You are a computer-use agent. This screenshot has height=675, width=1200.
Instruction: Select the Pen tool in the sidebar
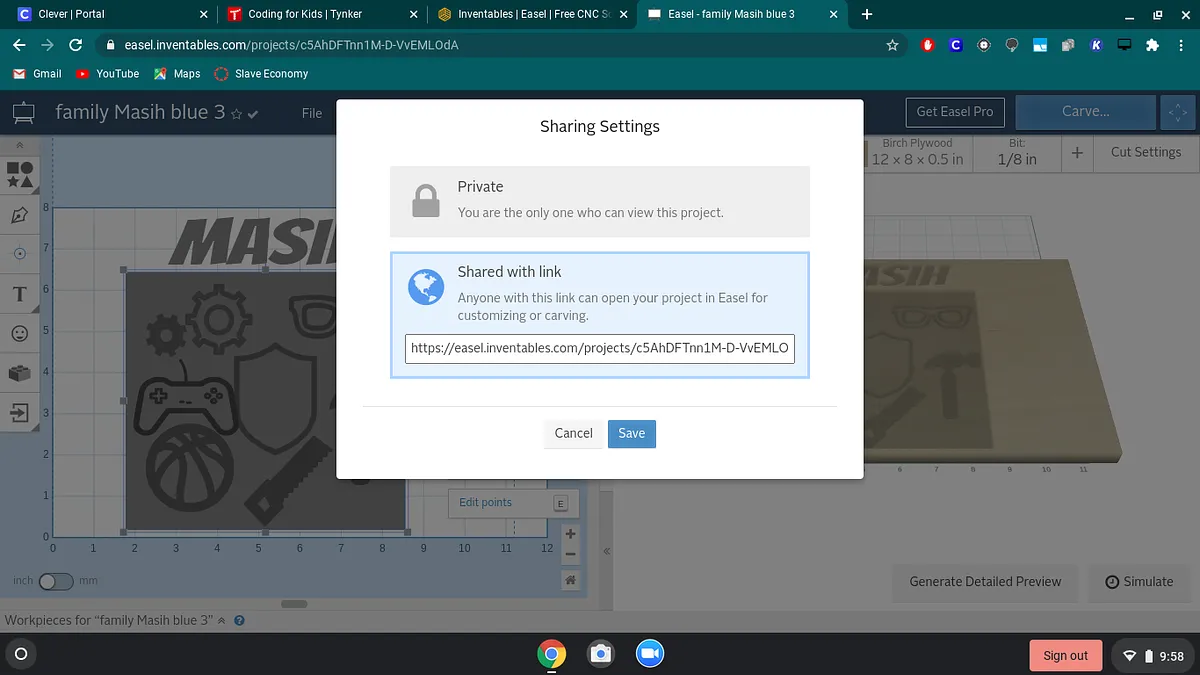tap(19, 215)
